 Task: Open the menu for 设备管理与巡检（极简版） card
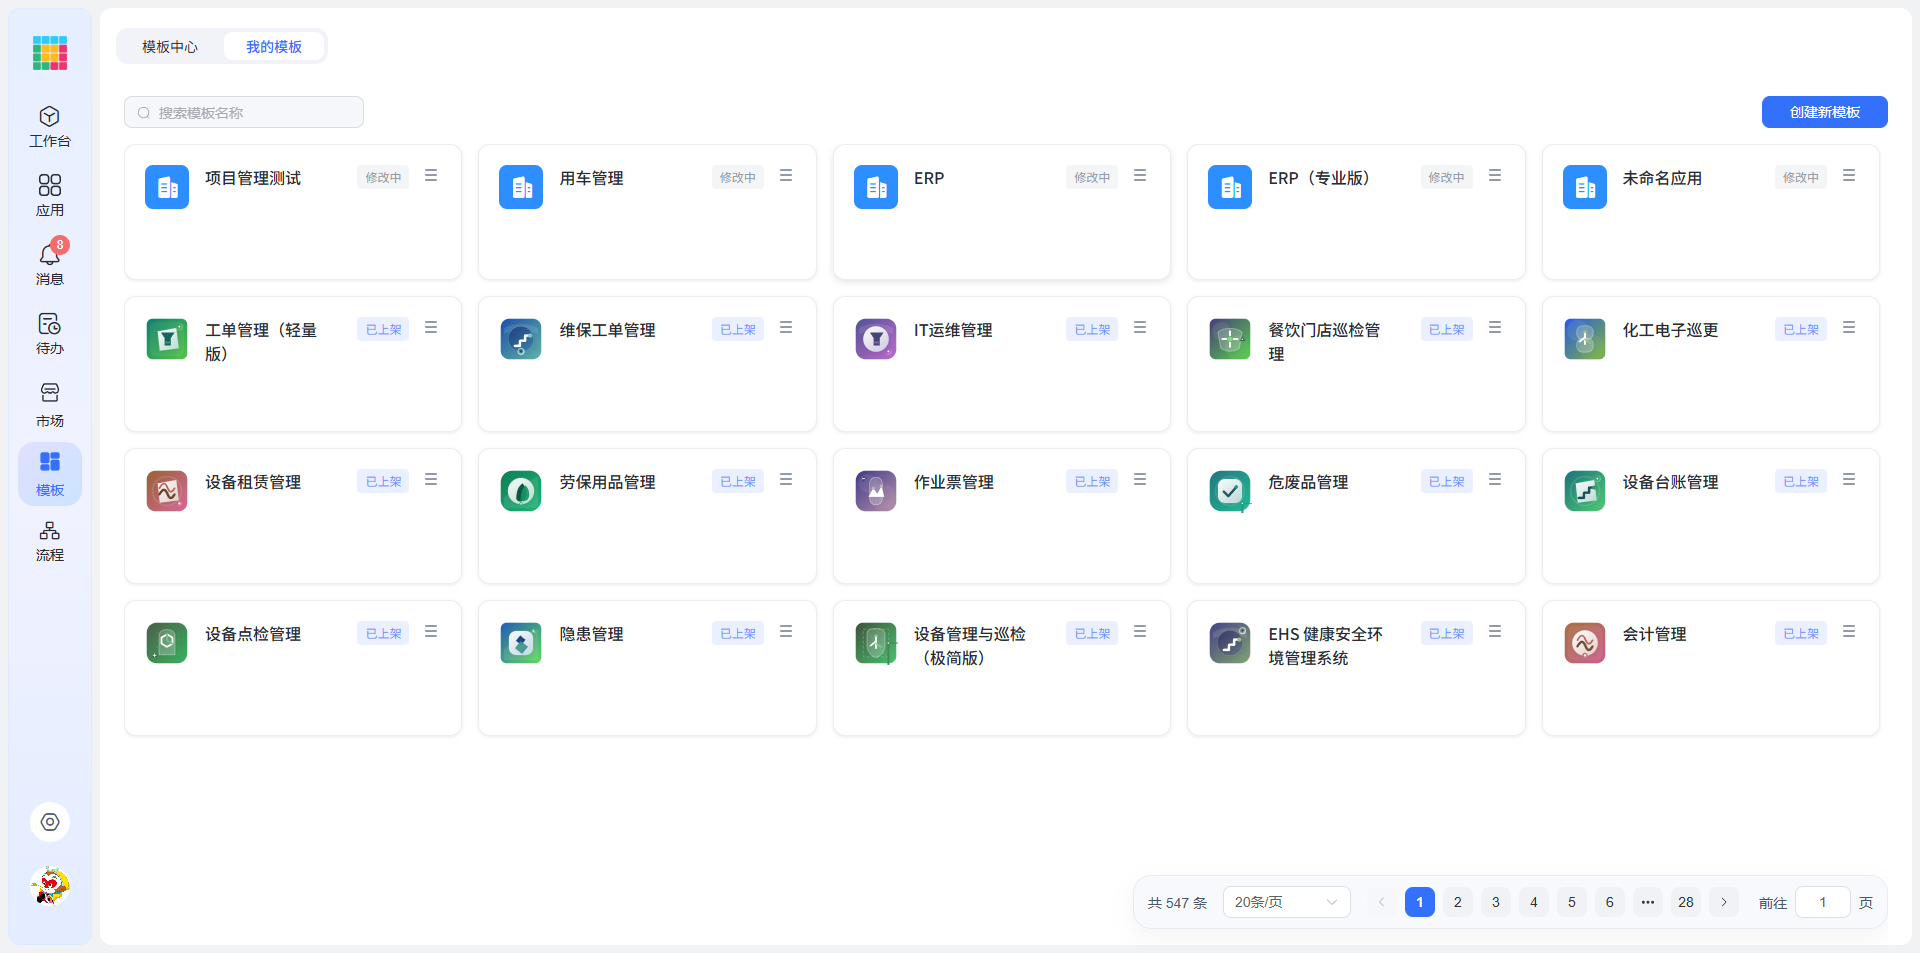click(x=1140, y=632)
